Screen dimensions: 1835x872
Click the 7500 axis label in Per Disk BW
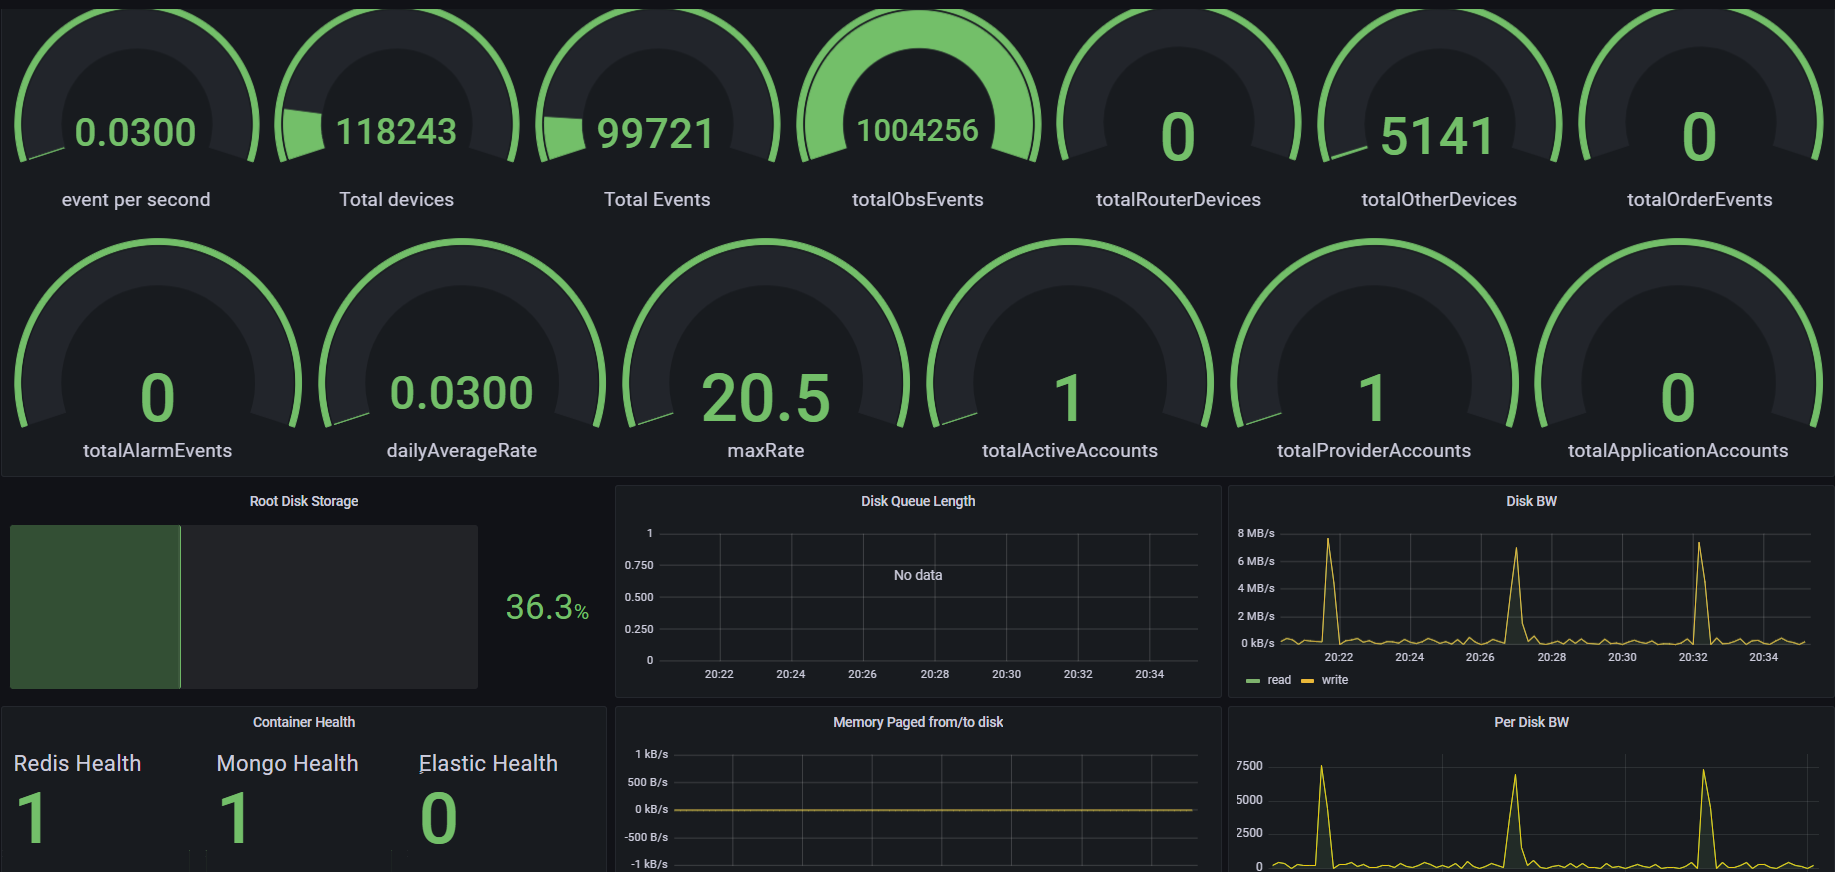[x=1250, y=766]
